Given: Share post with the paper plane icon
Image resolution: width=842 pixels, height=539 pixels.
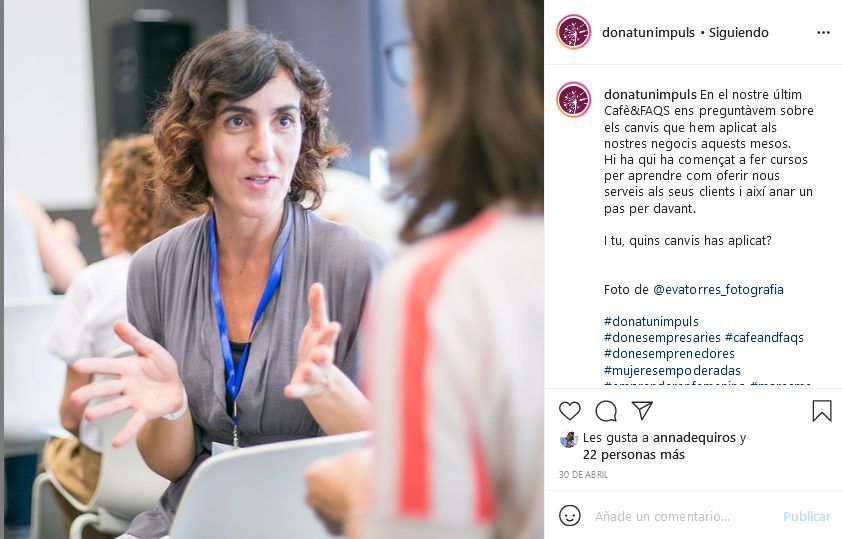Looking at the screenshot, I should coord(642,411).
